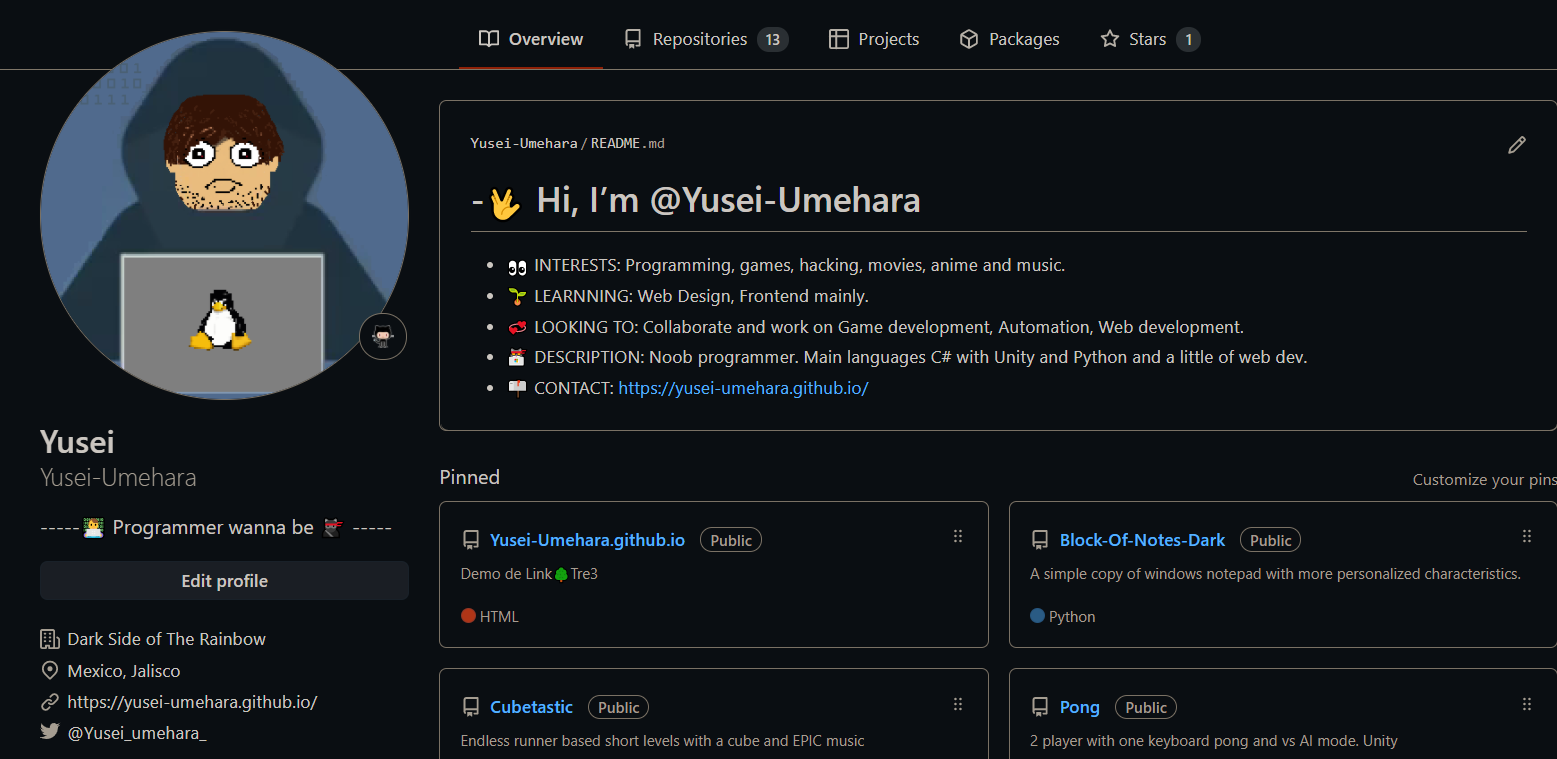
Task: Click the Yusei-Umehara path in README header
Action: pos(524,143)
